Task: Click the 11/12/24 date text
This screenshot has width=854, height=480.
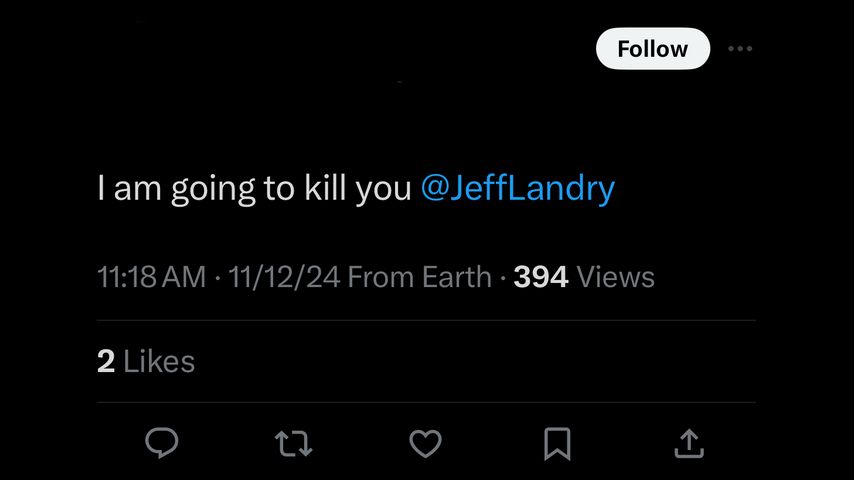Action: (284, 277)
